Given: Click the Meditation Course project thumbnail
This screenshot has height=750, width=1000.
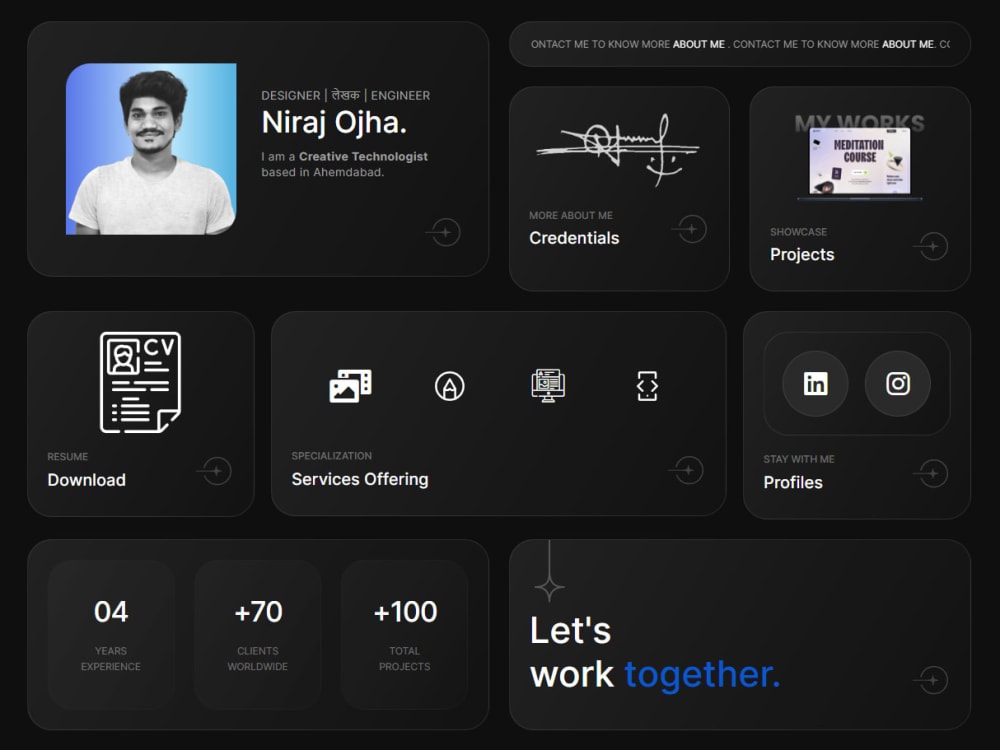Looking at the screenshot, I should pos(858,160).
